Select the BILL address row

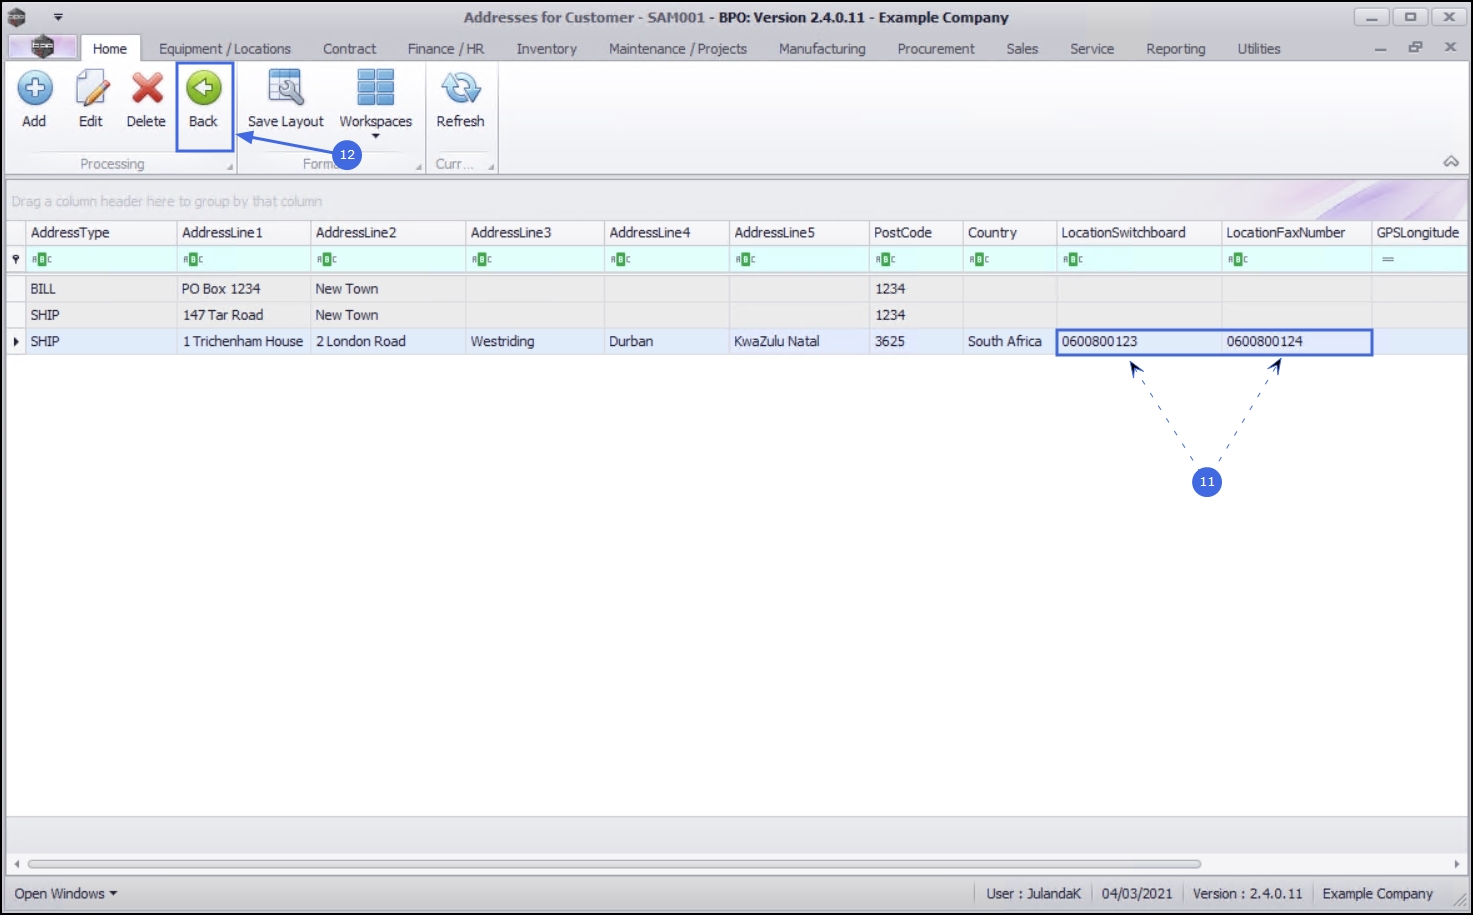[x=737, y=288]
